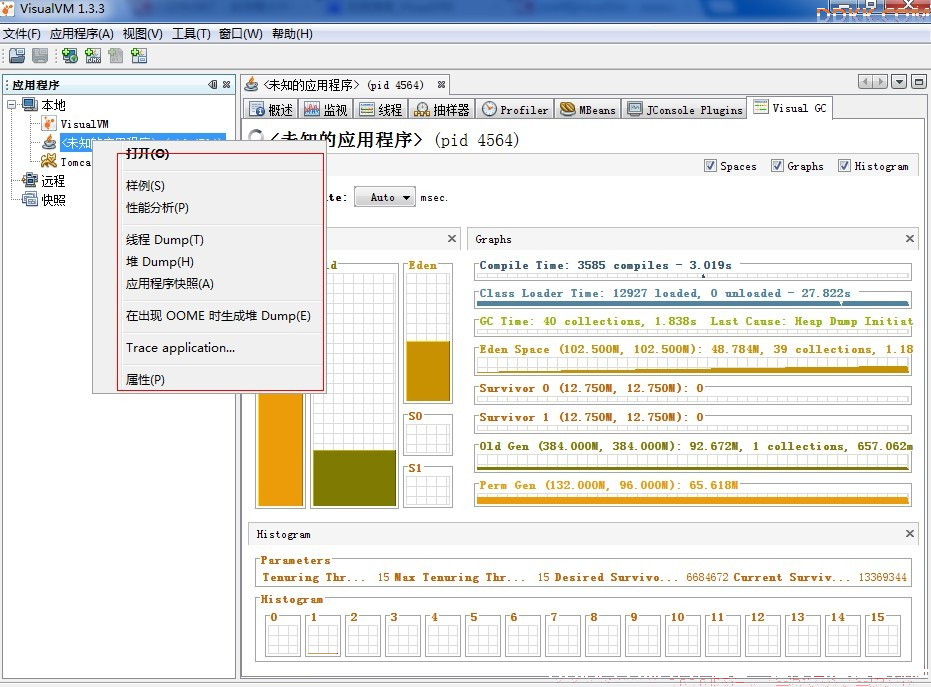Switch to the 概述 tab

click(271, 109)
